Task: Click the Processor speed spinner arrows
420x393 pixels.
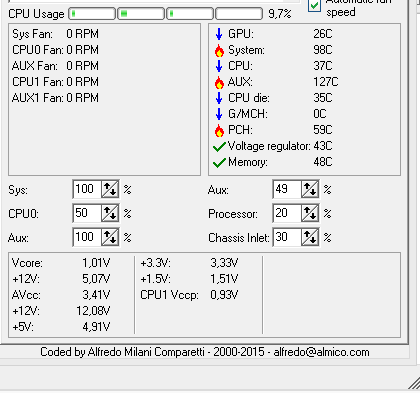Action: click(x=310, y=213)
